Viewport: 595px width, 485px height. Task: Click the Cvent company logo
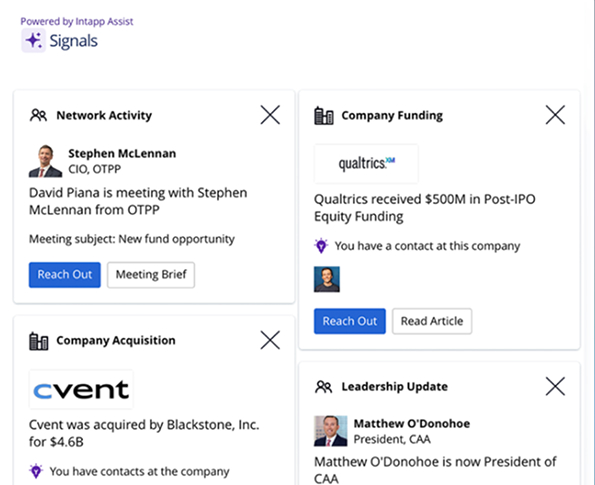tap(81, 389)
